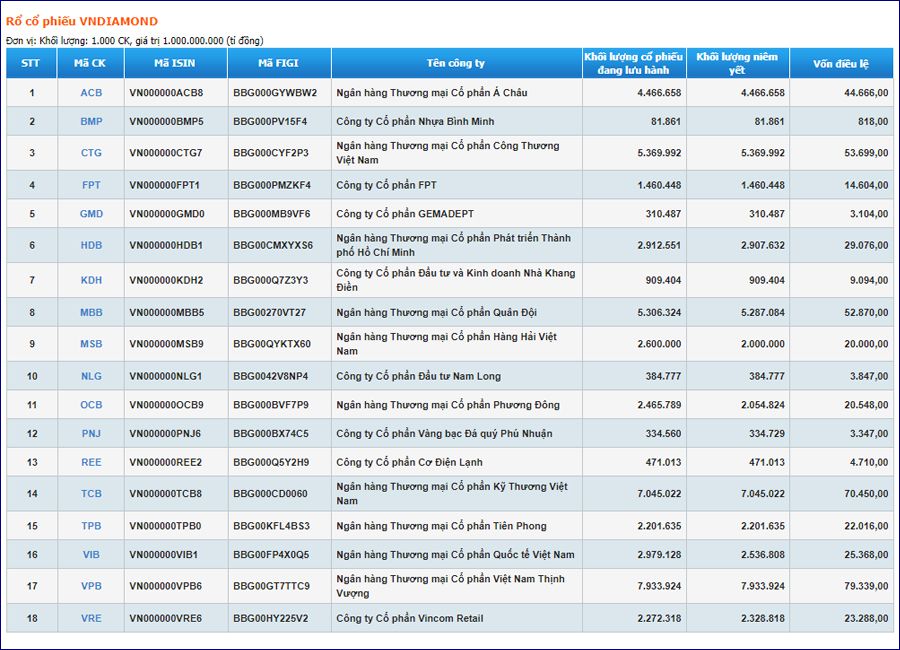
Task: Click the Khối lượng niêm yết column header
Action: coord(738,63)
